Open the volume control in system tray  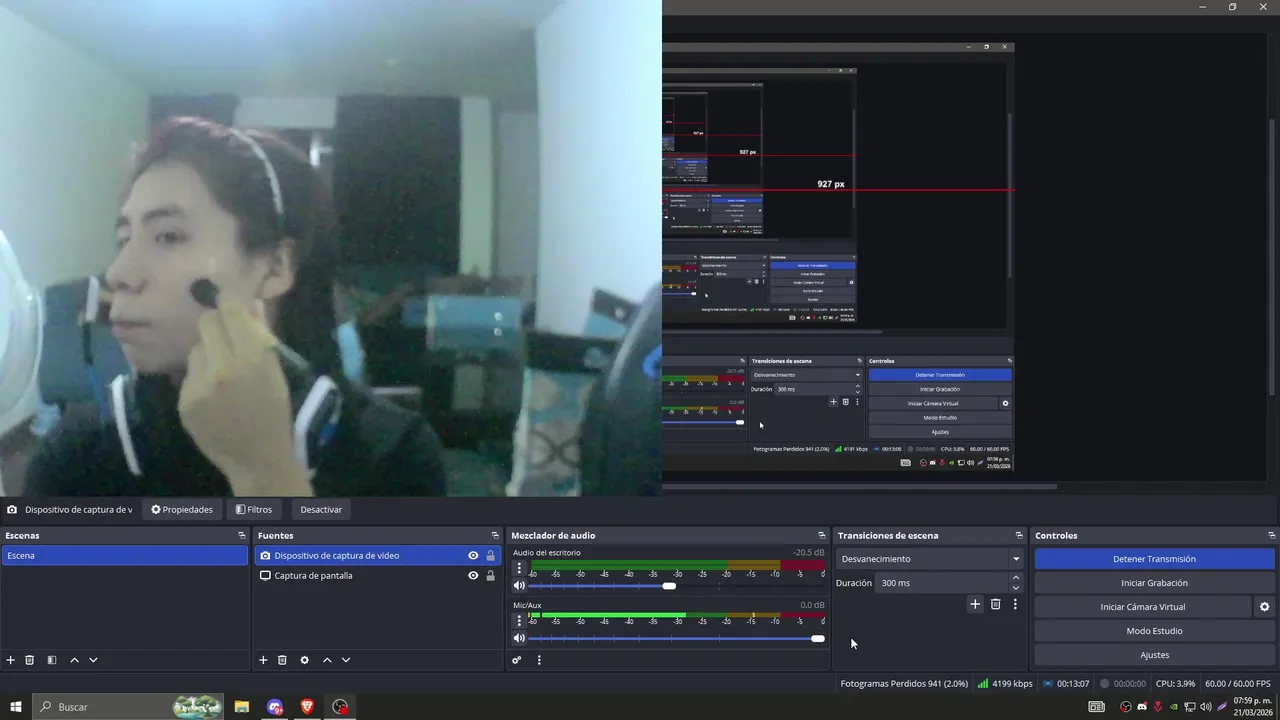[1206, 707]
